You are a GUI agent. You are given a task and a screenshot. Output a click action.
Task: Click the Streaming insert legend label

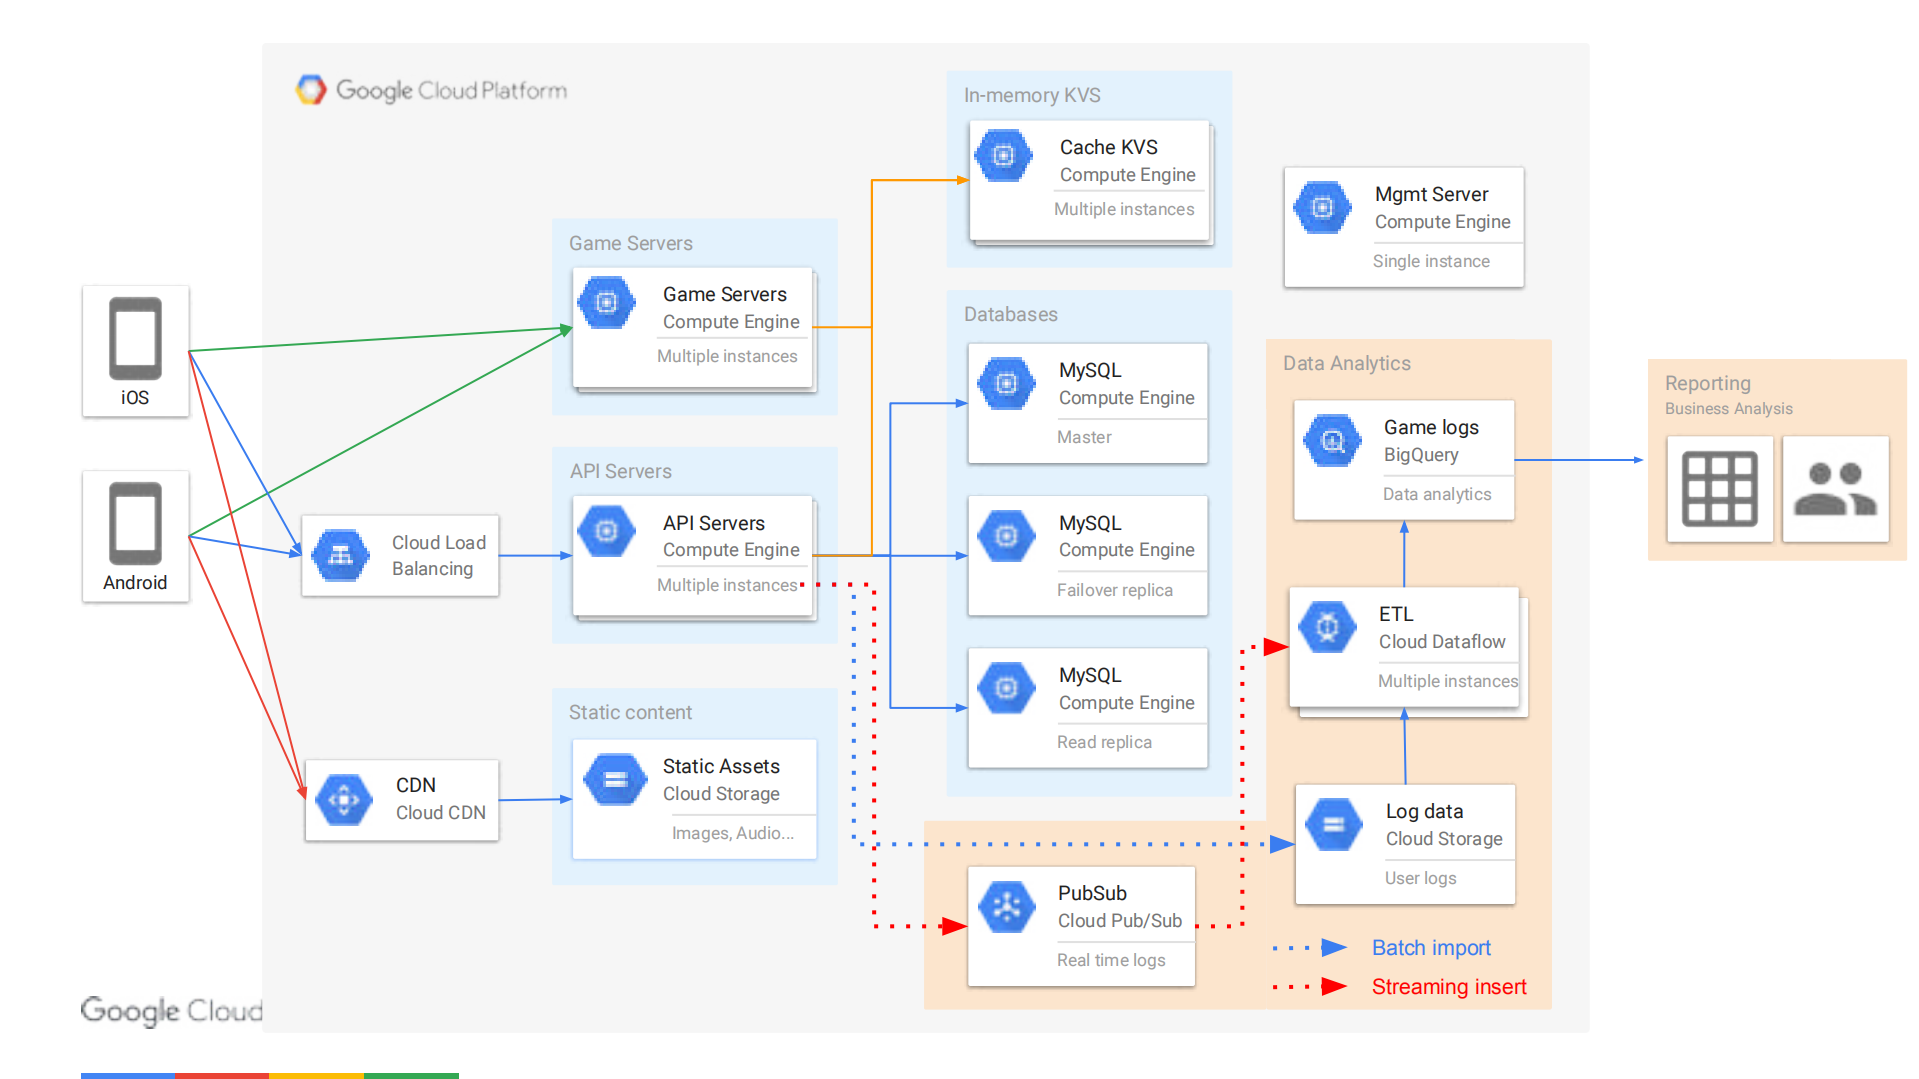tap(1448, 987)
